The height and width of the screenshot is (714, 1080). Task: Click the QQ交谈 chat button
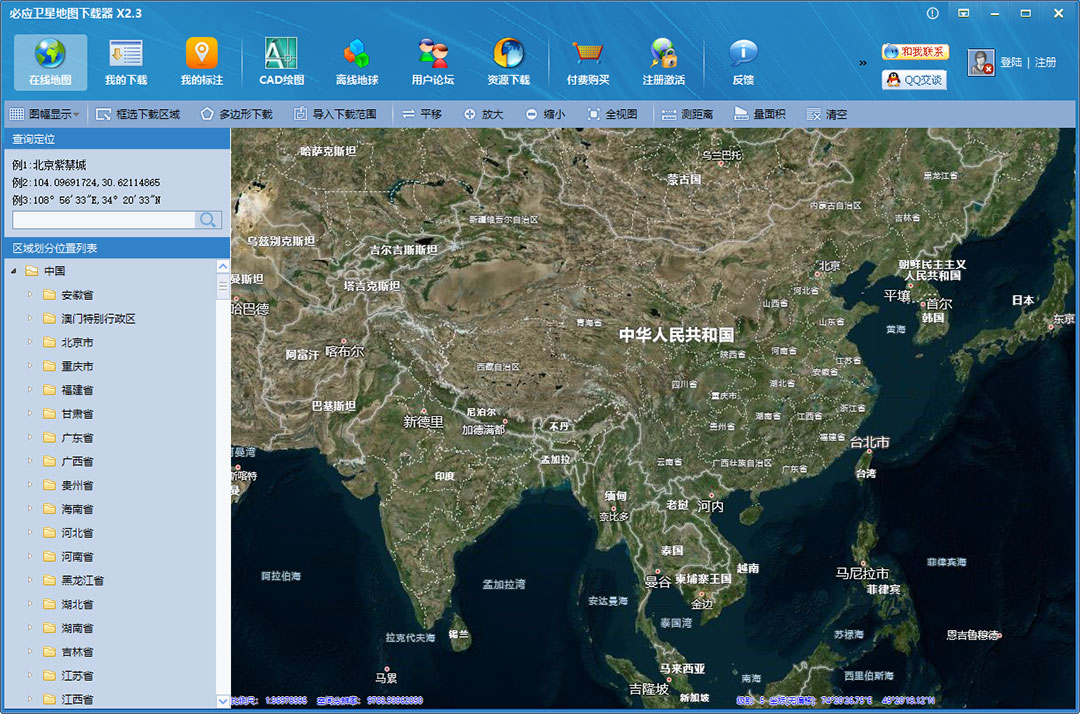(914, 80)
